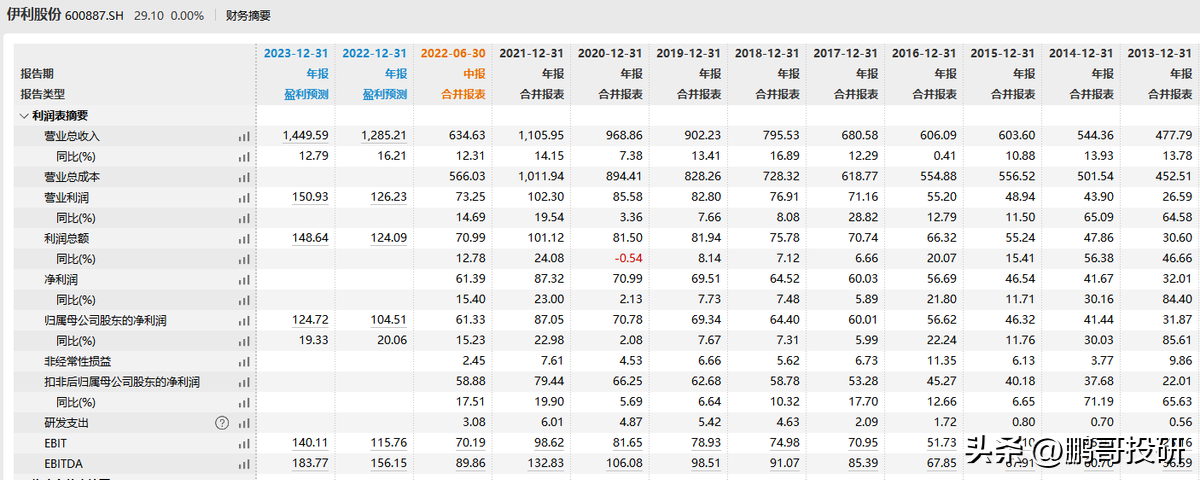The height and width of the screenshot is (480, 1200).
Task: Open chart icon for 同比 row under 营业总收入
Action: click(243, 157)
